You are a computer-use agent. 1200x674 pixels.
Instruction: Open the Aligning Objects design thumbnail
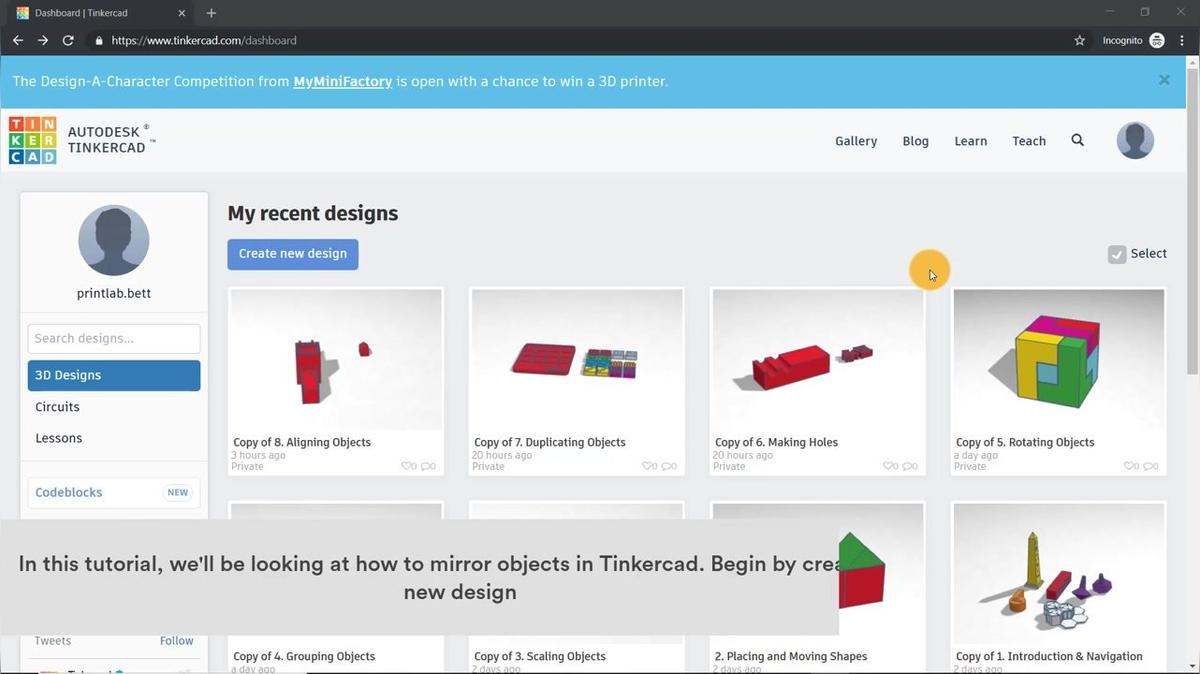click(336, 360)
